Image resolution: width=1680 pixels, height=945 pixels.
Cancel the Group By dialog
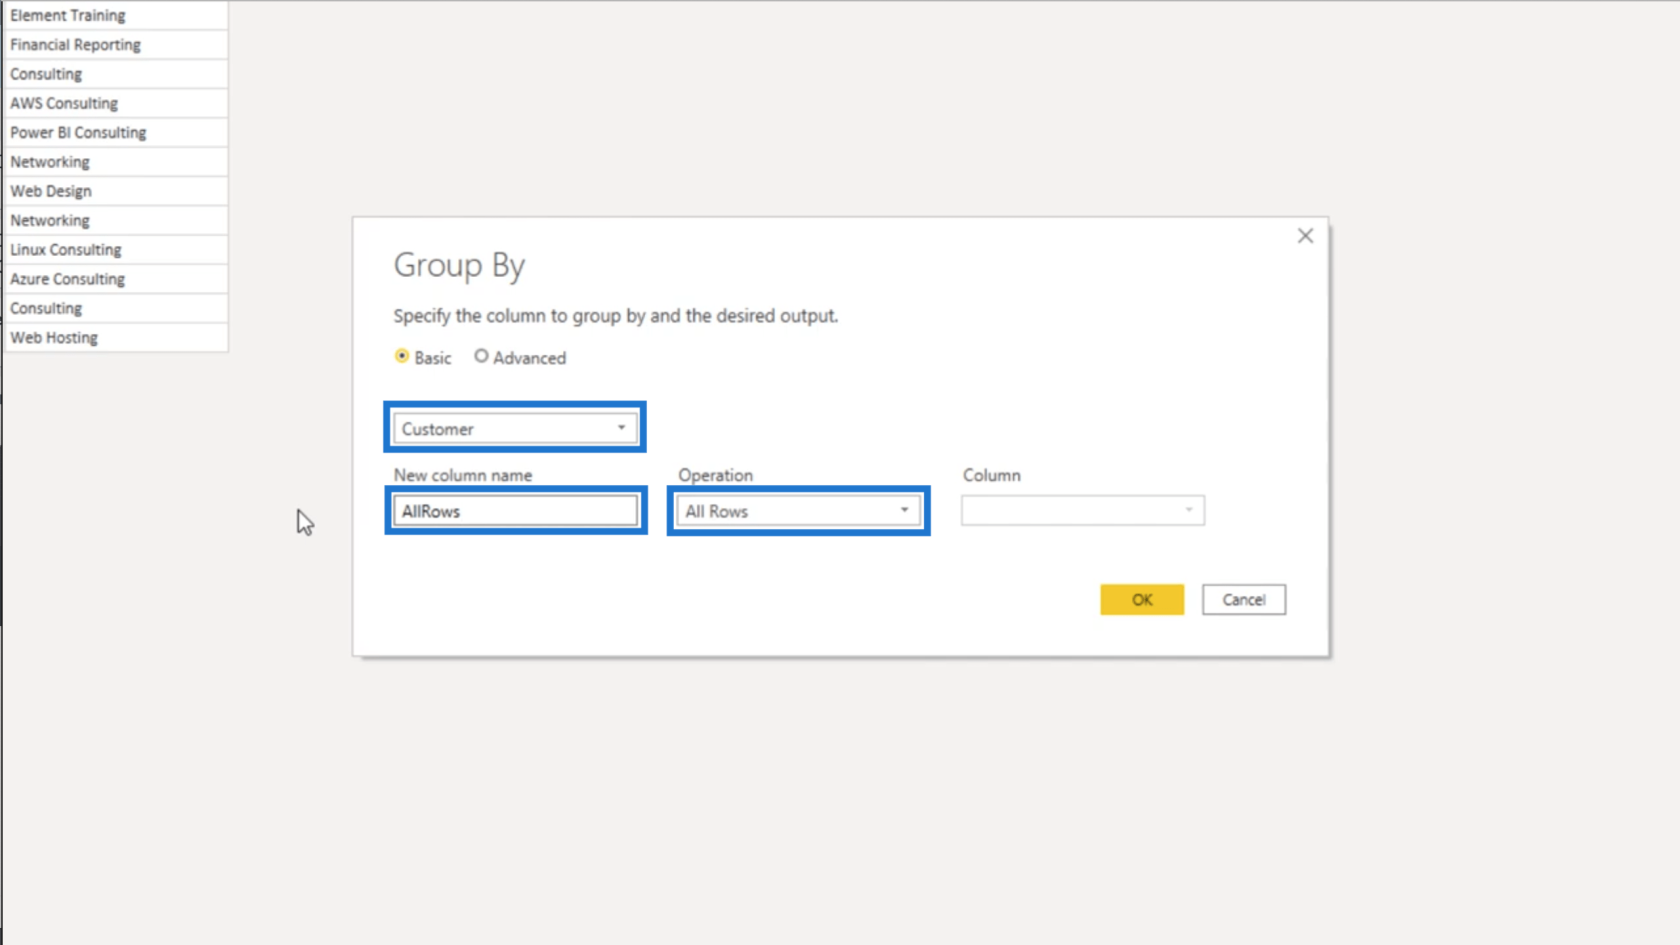(x=1243, y=600)
